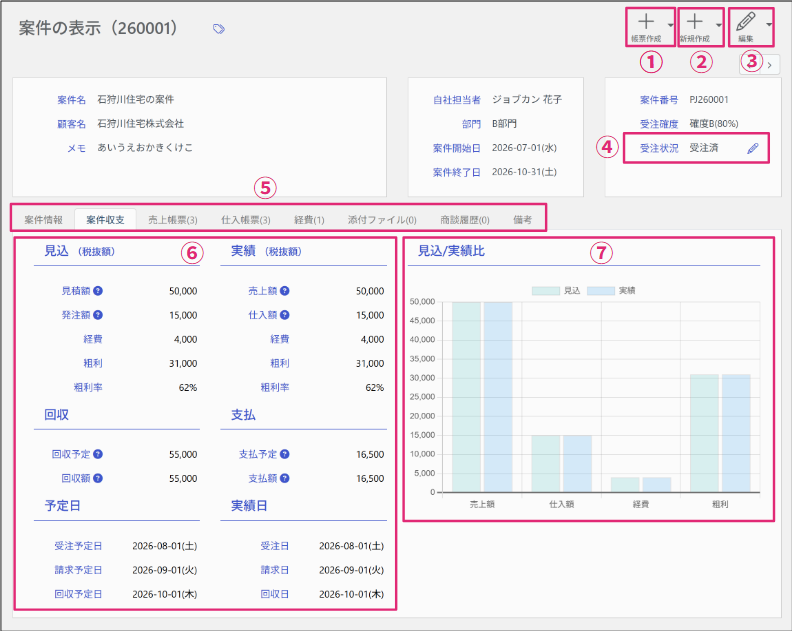Screen dimensions: 792x631
Task: Open the 備考 tab
Action: point(522,220)
